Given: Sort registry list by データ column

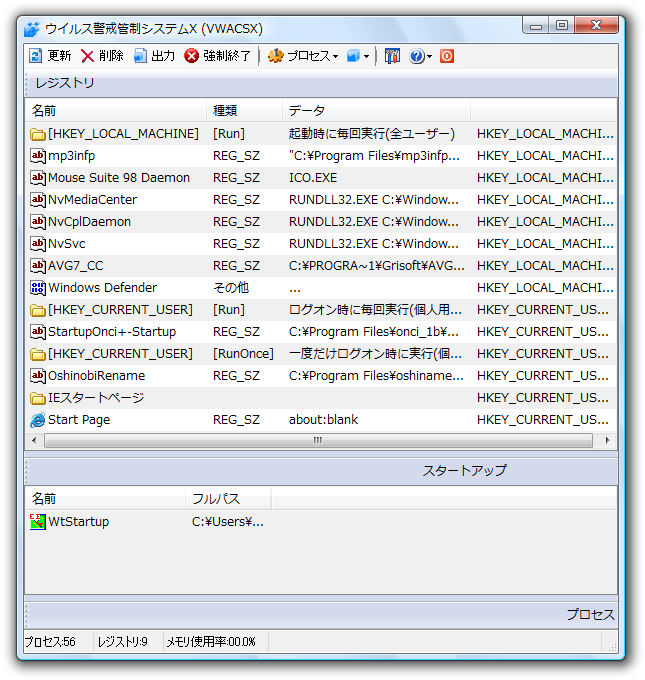Looking at the screenshot, I should pyautogui.click(x=377, y=111).
